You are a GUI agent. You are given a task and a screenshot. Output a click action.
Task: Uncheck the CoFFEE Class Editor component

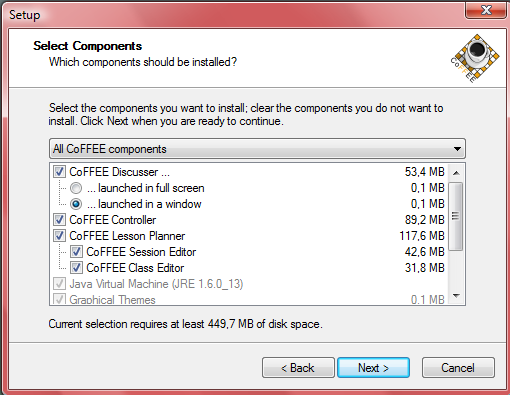click(76, 268)
